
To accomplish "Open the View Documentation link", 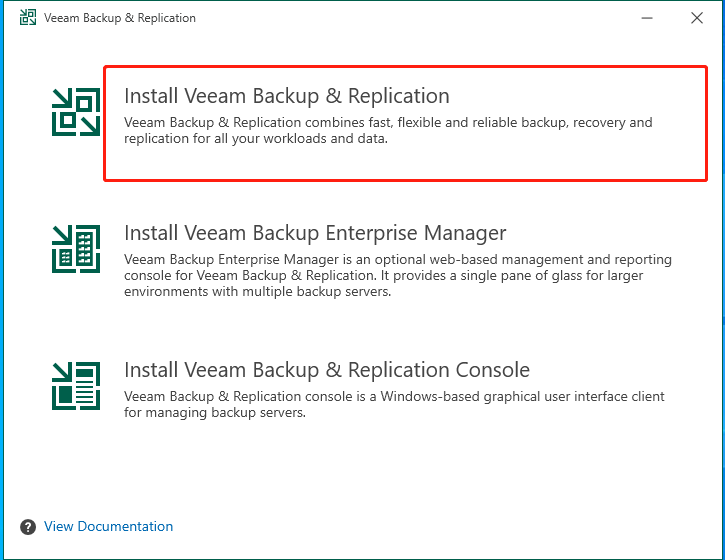I will [x=109, y=526].
